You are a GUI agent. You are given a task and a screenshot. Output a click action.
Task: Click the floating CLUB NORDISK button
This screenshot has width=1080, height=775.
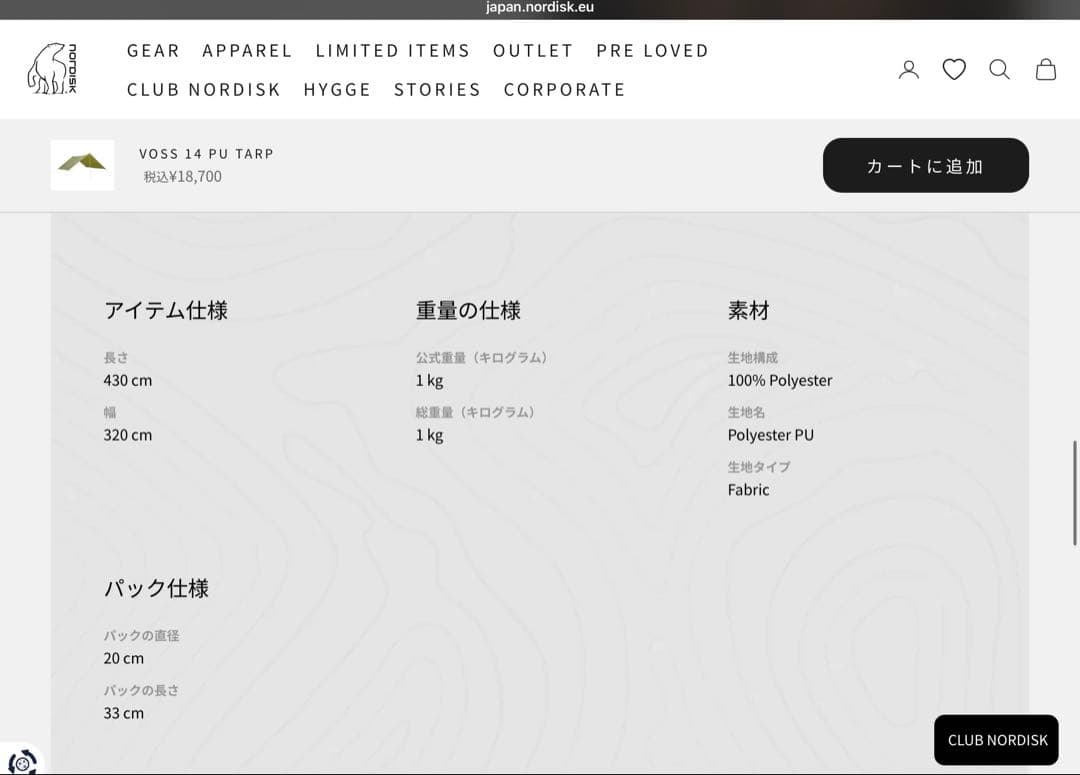click(996, 740)
